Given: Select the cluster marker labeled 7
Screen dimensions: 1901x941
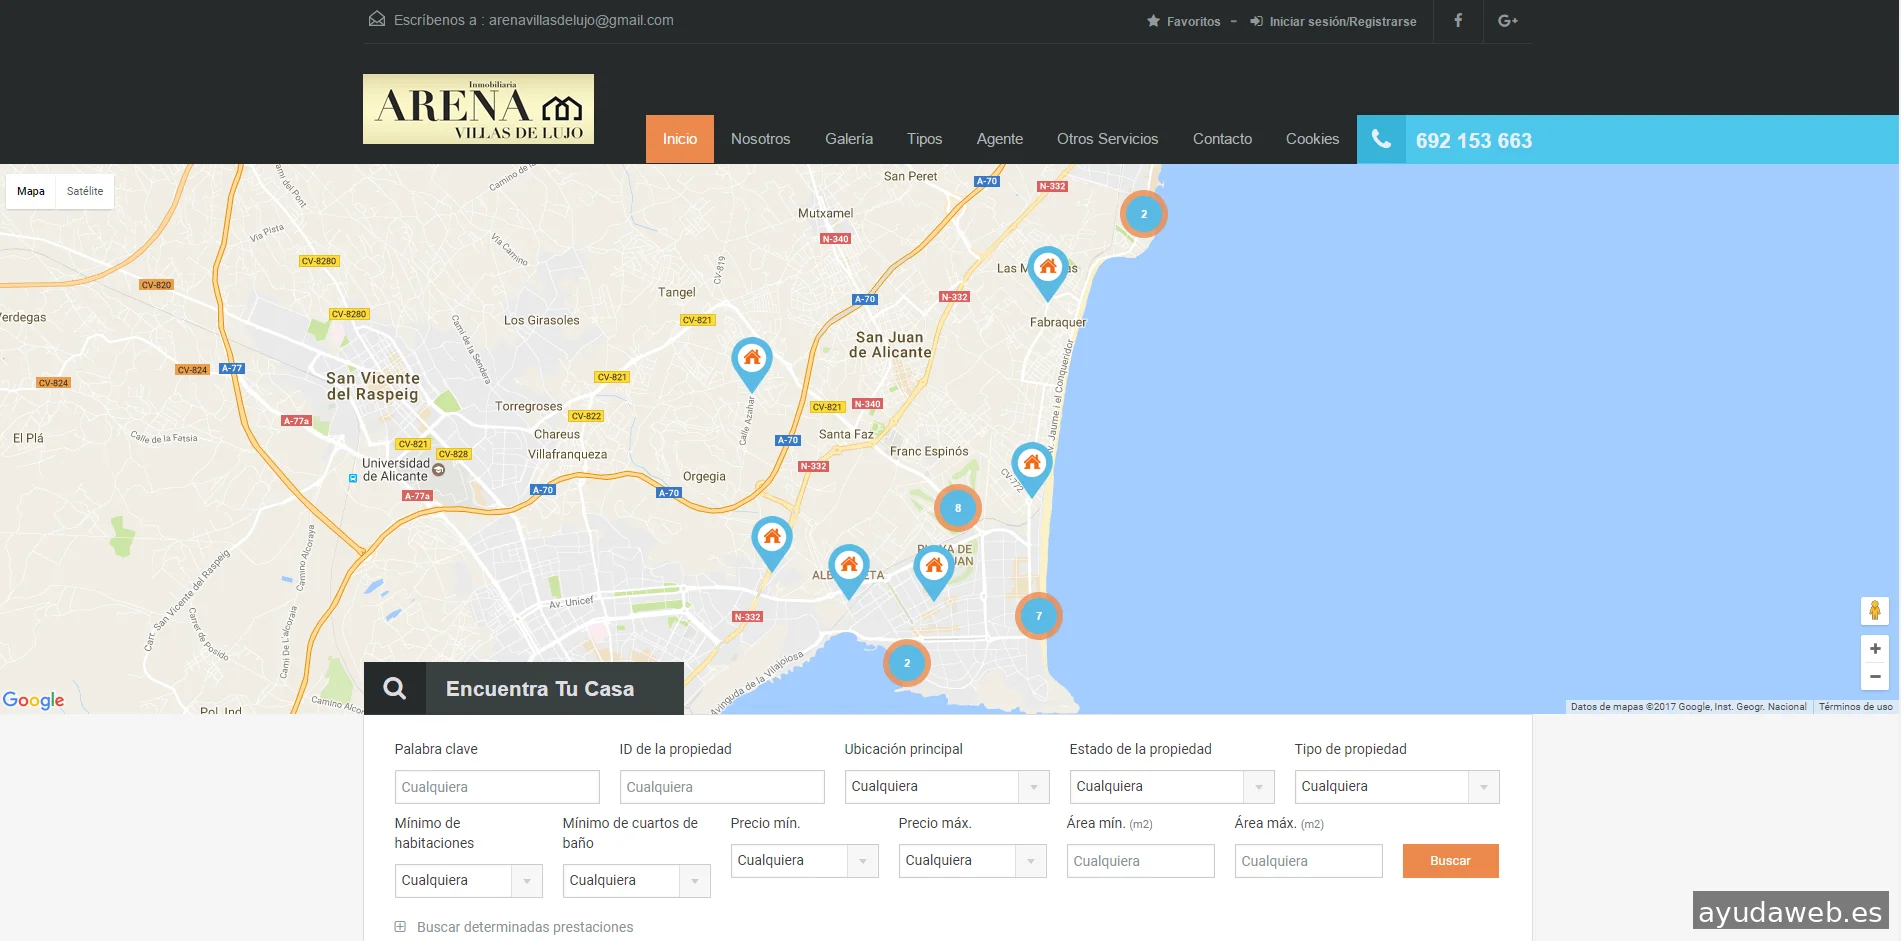Looking at the screenshot, I should click(x=1038, y=616).
